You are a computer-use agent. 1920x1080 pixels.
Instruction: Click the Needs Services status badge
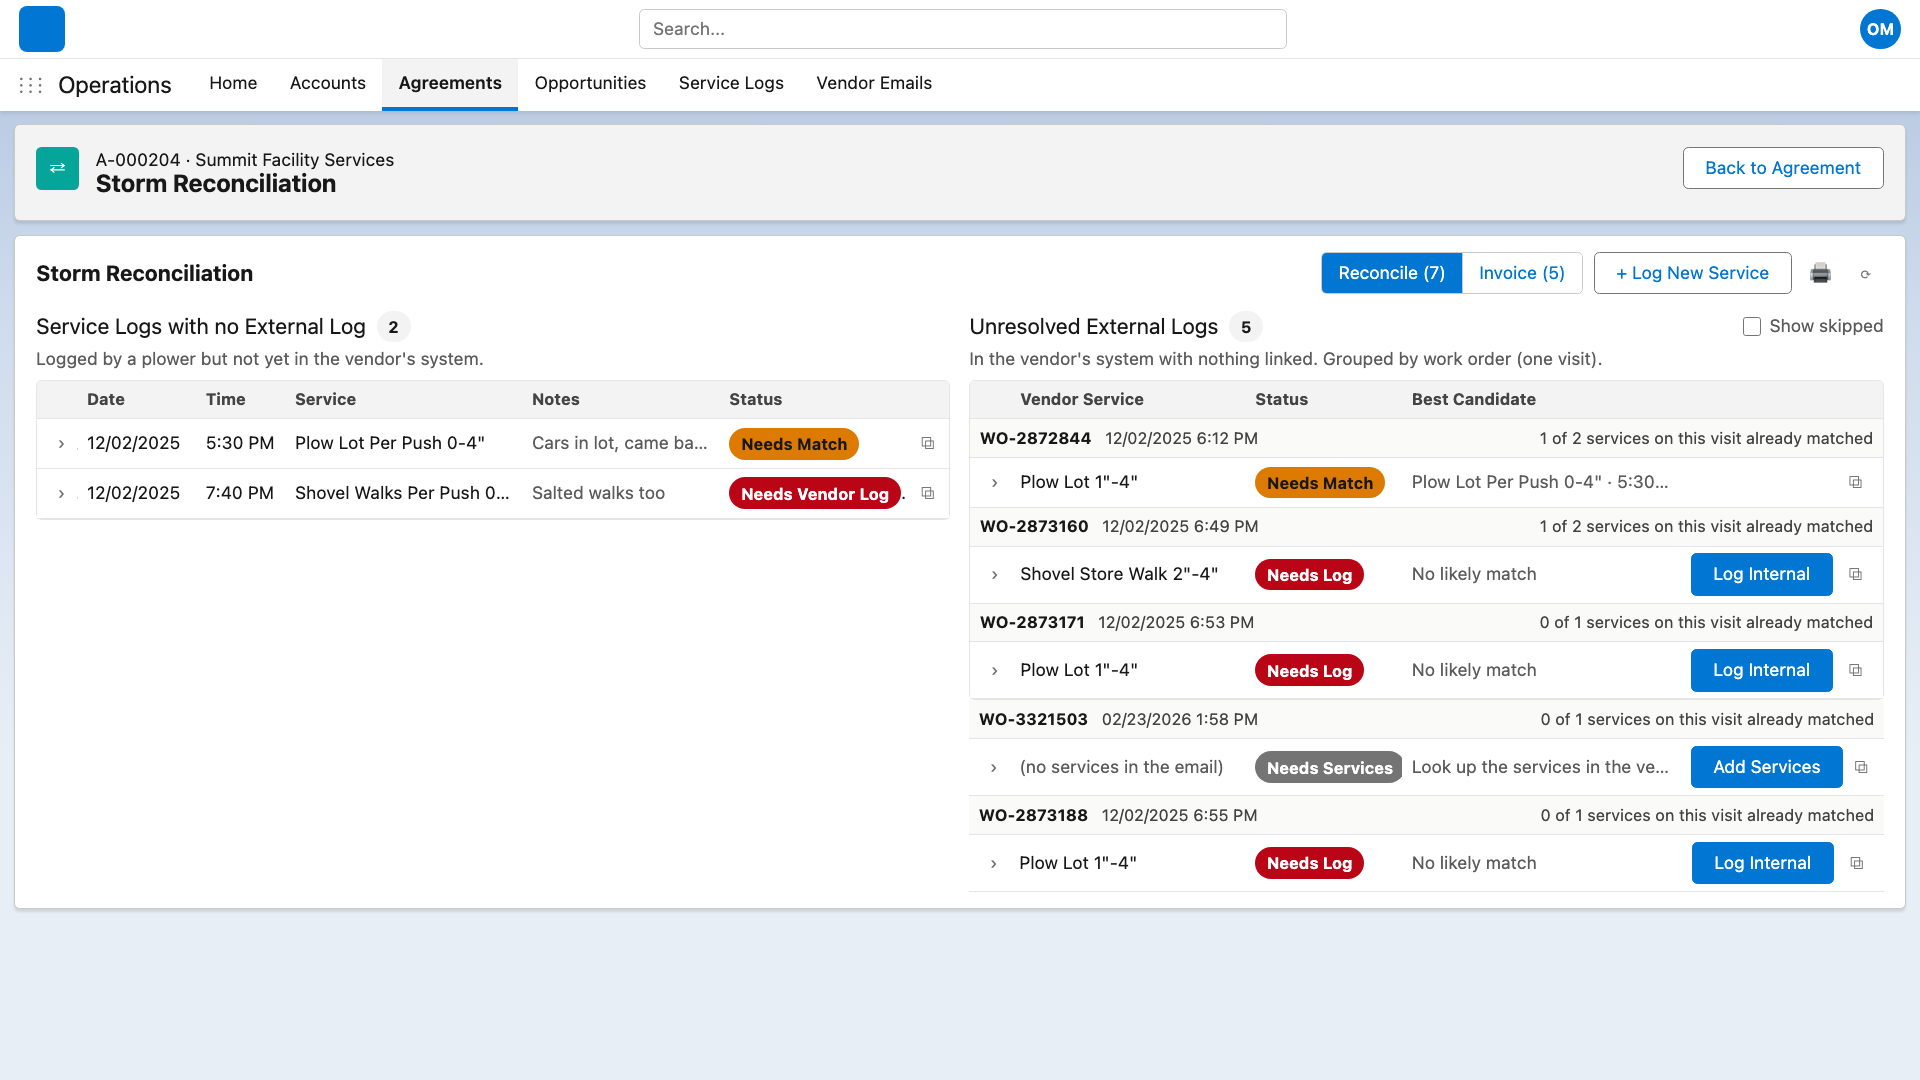(x=1328, y=768)
